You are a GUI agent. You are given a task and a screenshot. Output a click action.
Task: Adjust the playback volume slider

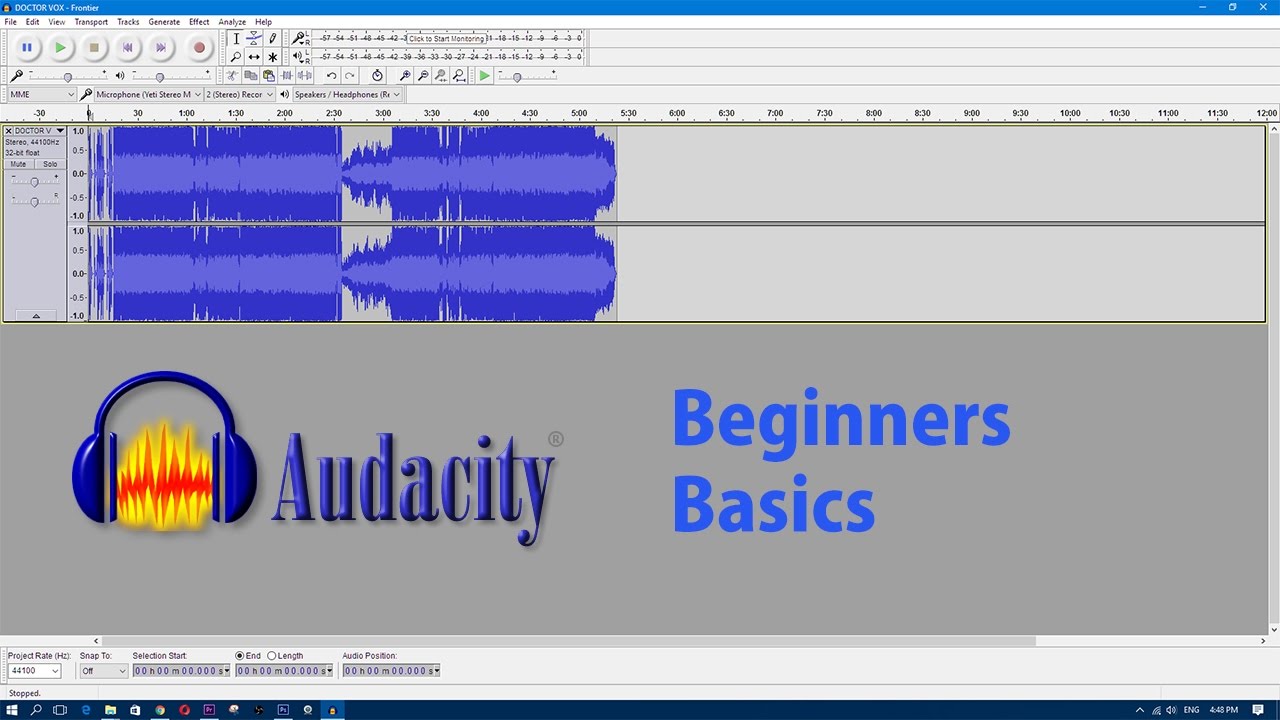(159, 77)
